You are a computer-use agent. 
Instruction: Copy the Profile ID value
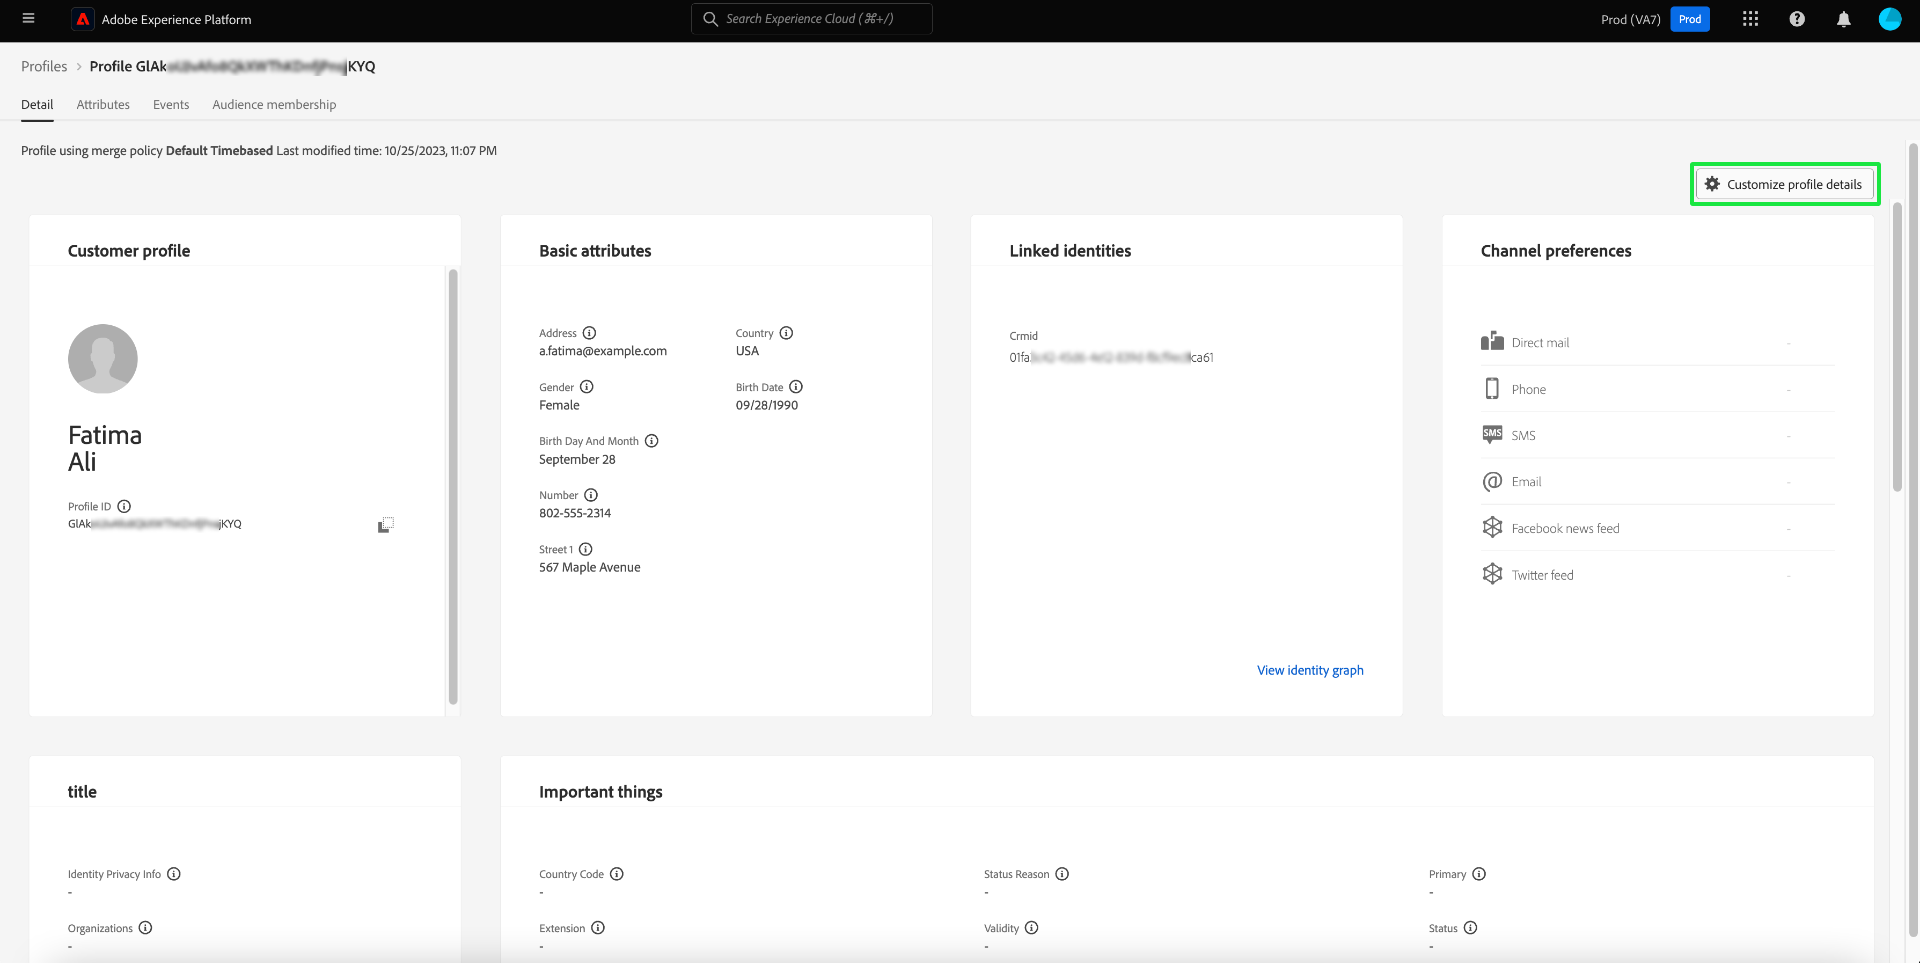(x=386, y=525)
